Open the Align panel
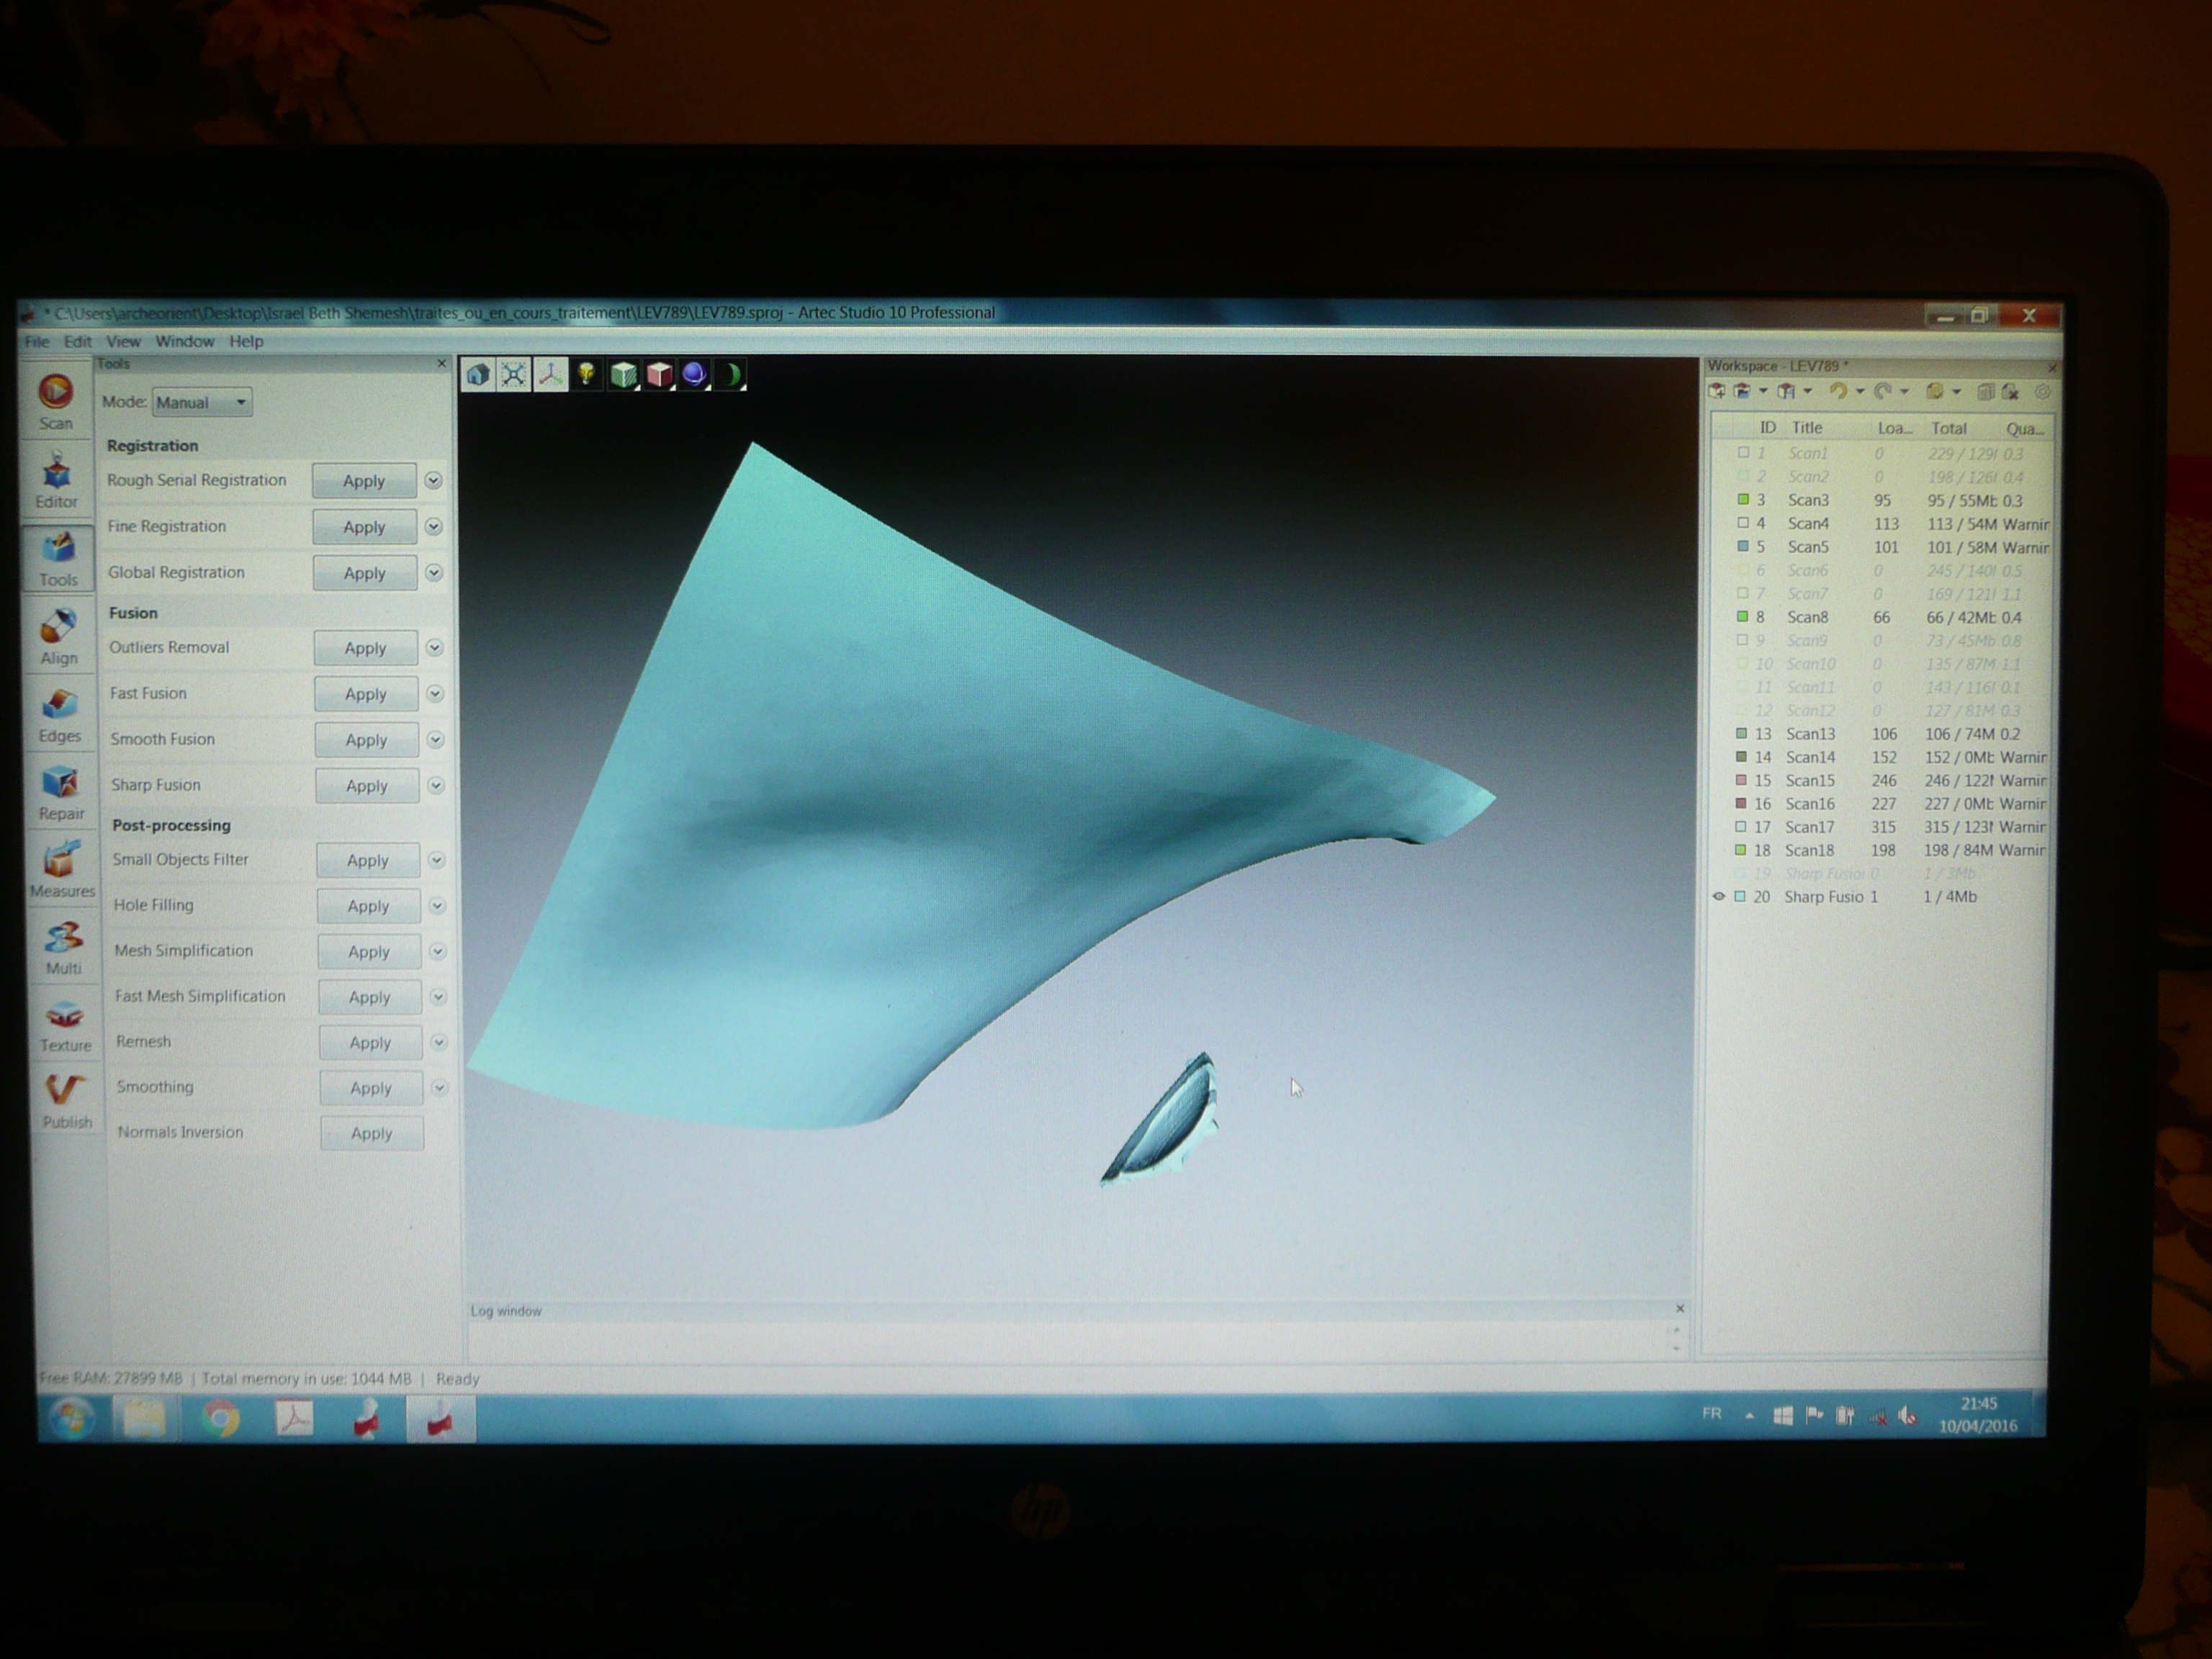This screenshot has width=2212, height=1659. tap(59, 636)
